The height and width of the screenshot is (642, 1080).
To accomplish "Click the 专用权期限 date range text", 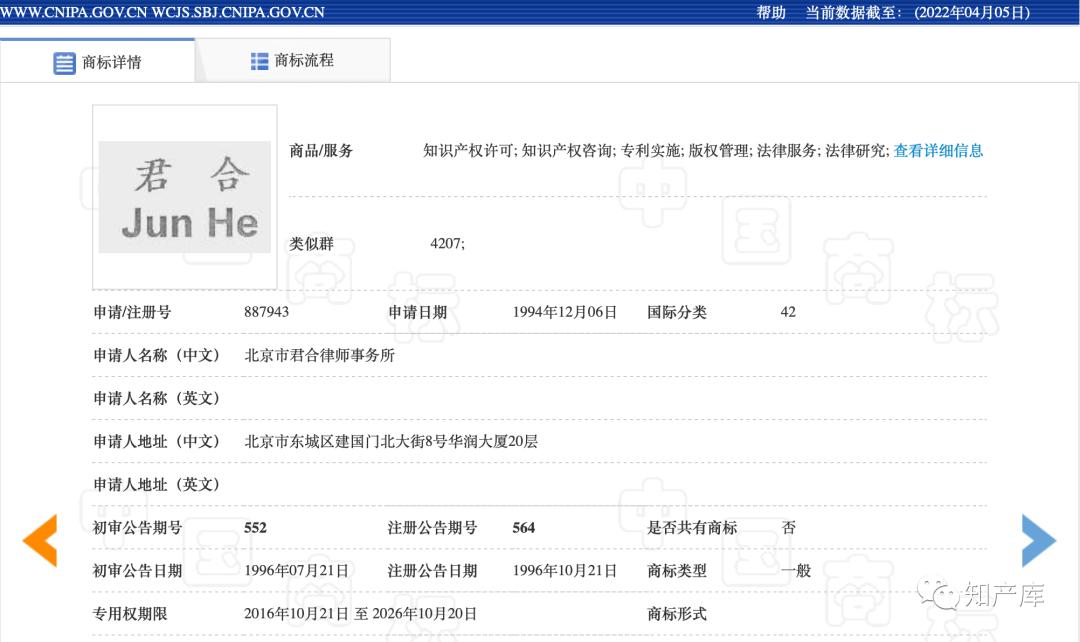I will (x=360, y=614).
